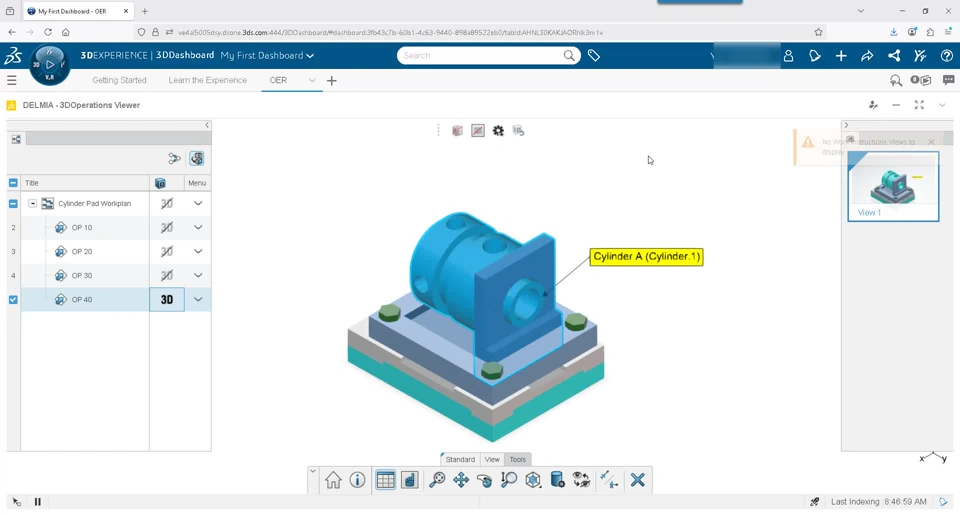Click the plus Add icon in top bar
The image size is (960, 516).
841,56
